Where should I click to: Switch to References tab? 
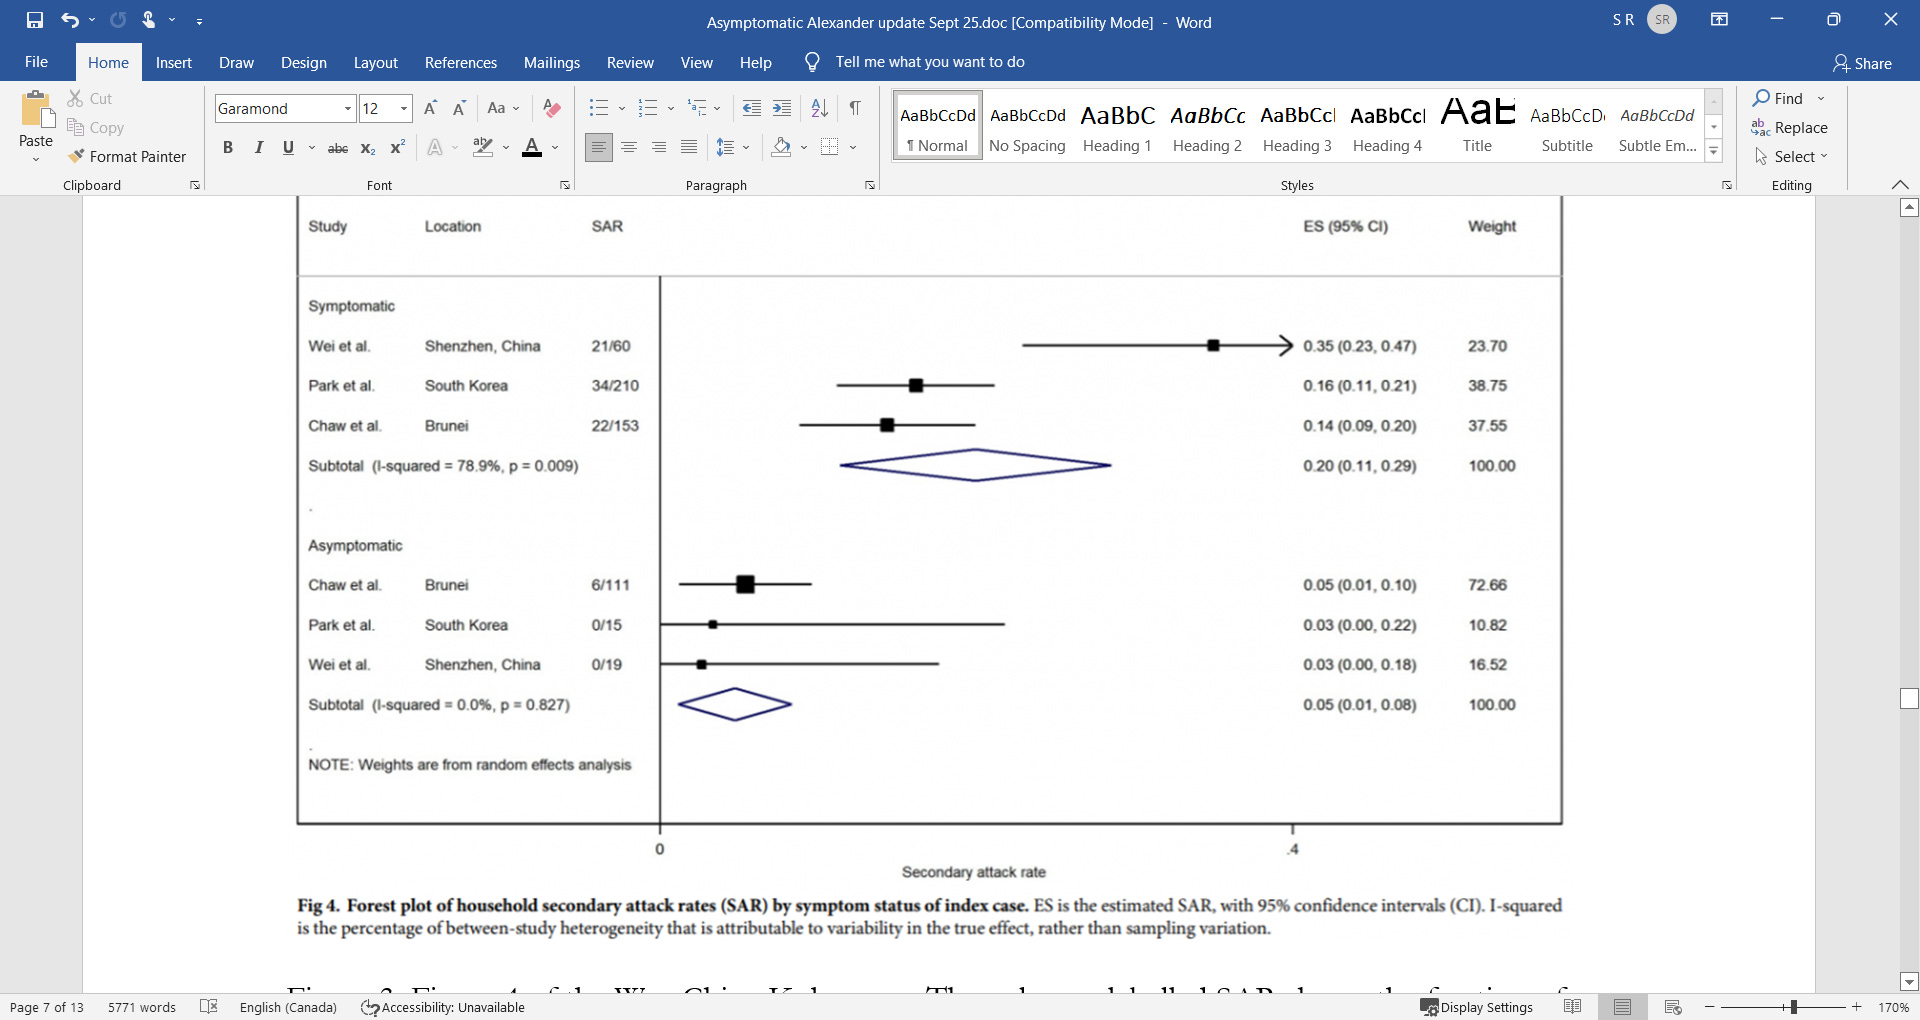click(461, 62)
